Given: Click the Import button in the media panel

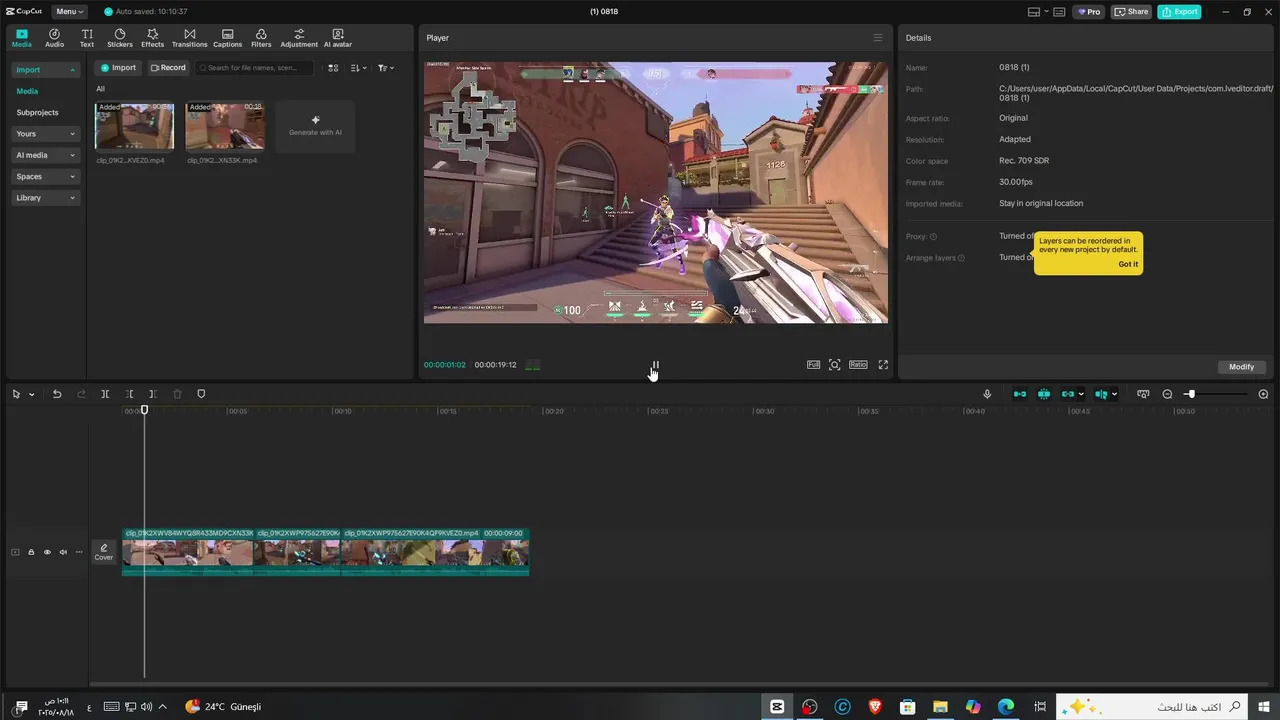Looking at the screenshot, I should [118, 68].
